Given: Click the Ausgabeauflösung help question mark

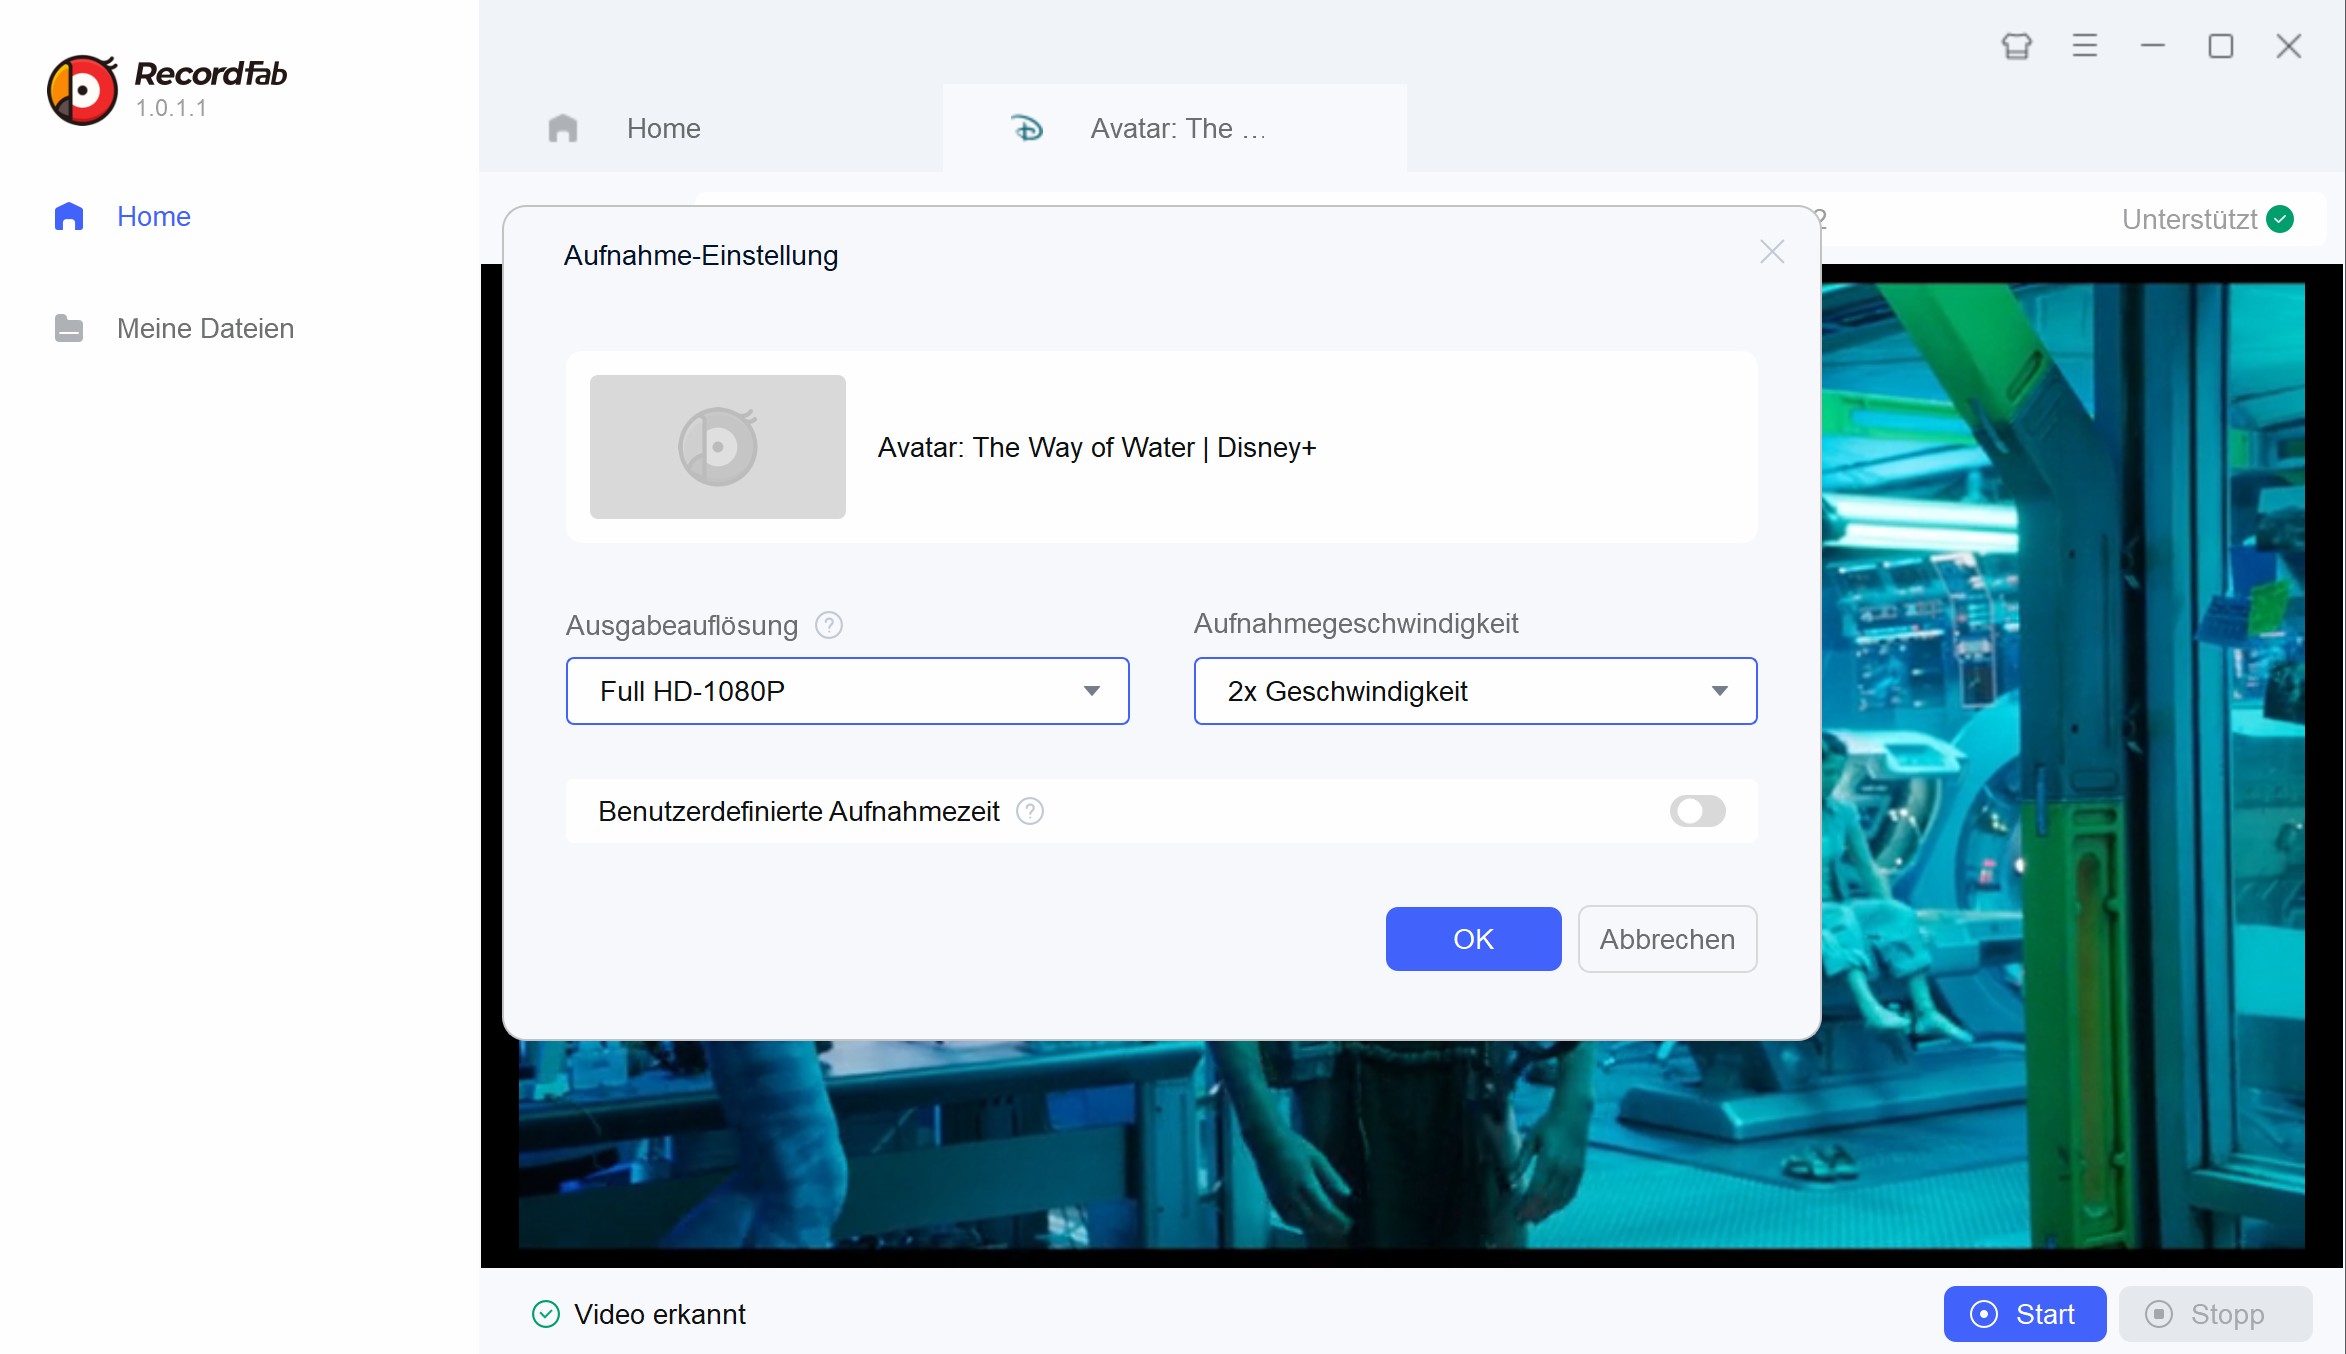Looking at the screenshot, I should 829,625.
